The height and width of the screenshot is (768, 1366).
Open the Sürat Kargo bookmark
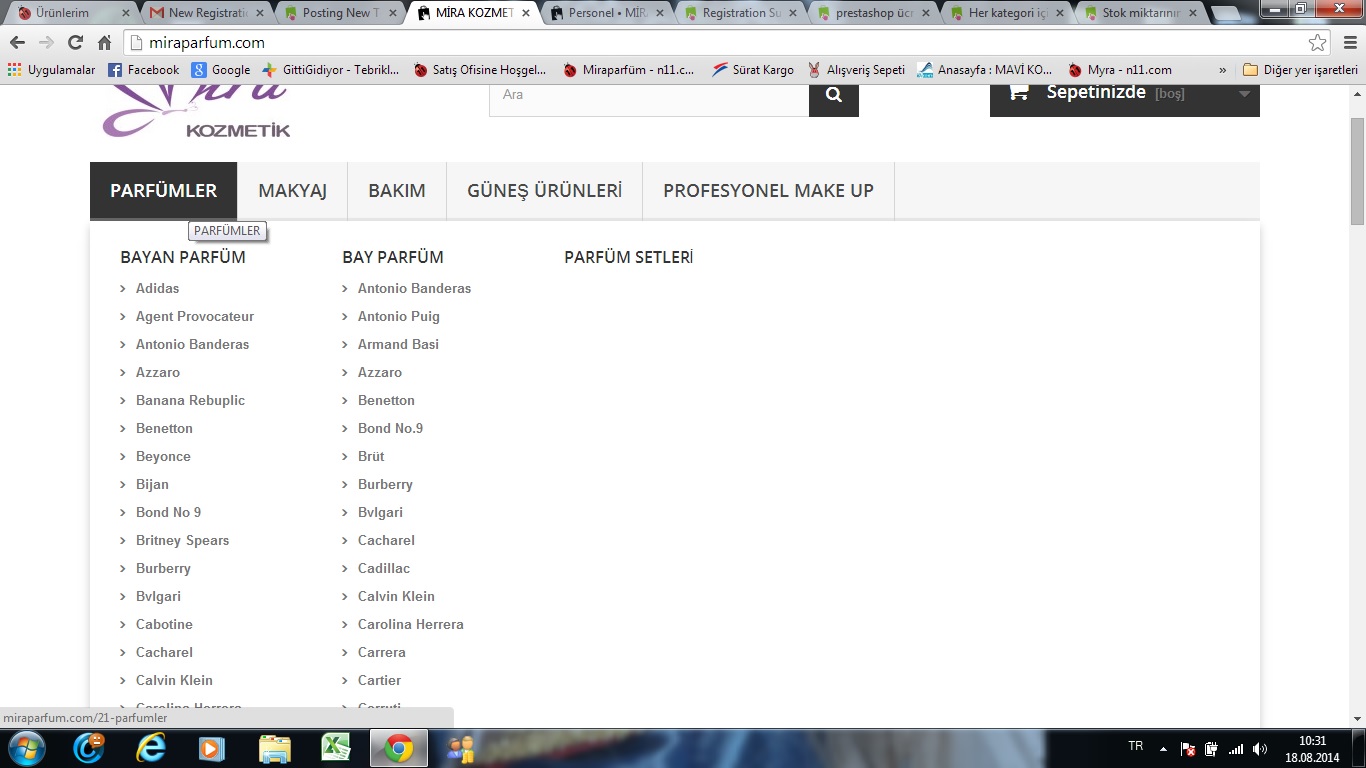(753, 70)
